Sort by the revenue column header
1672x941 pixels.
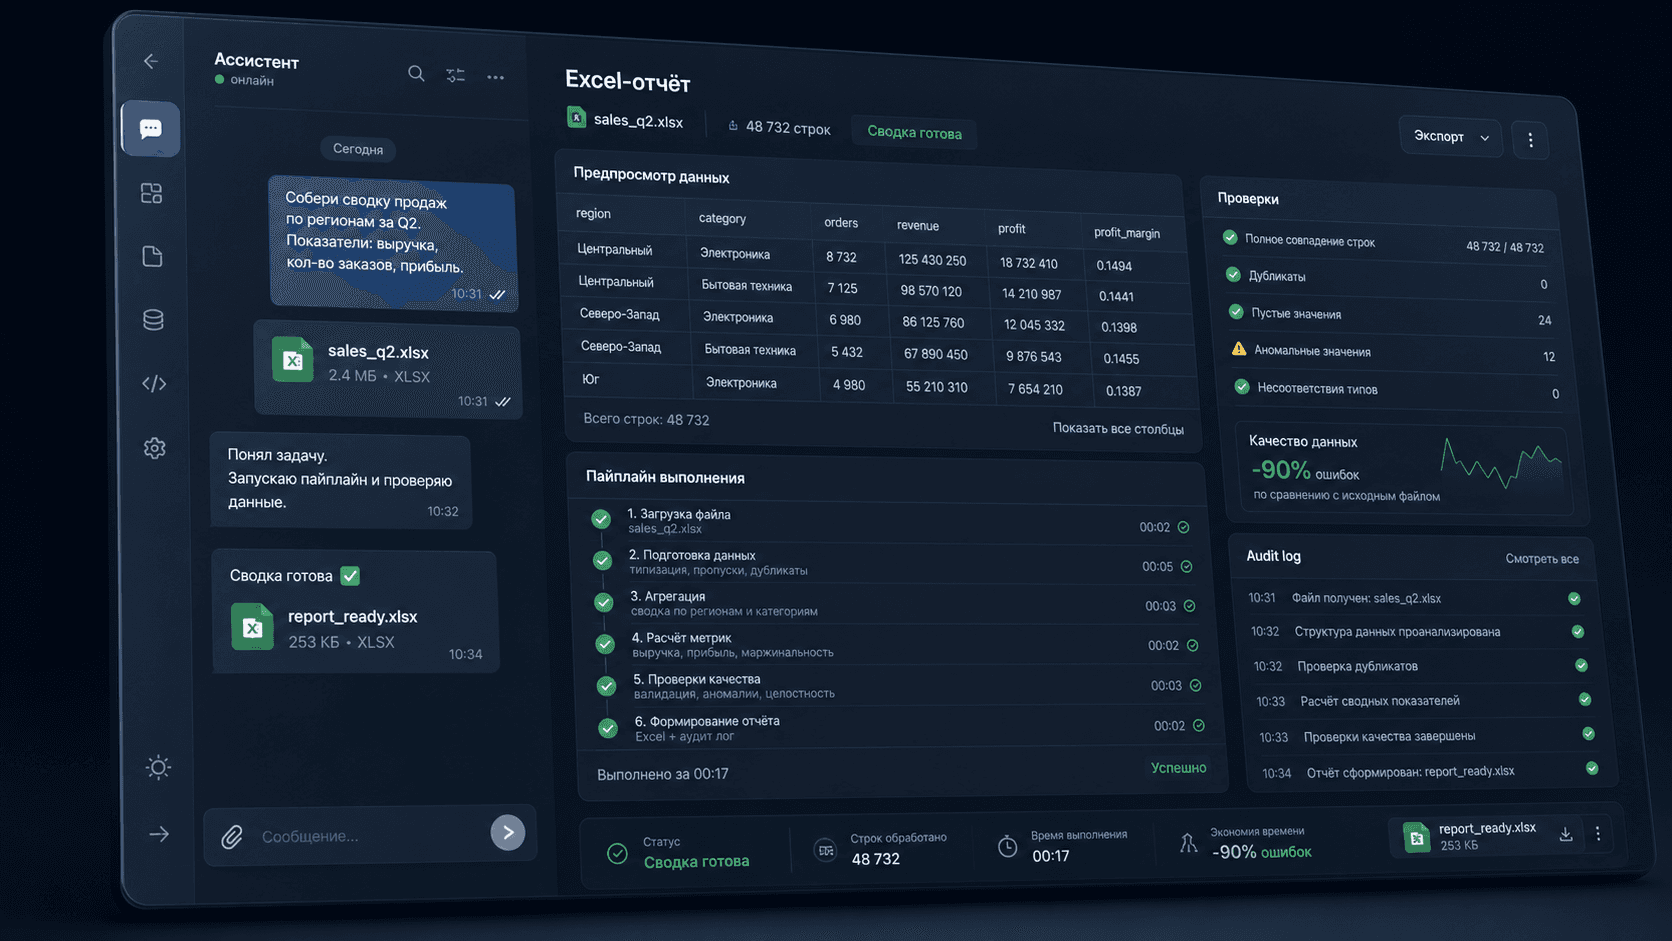(918, 226)
